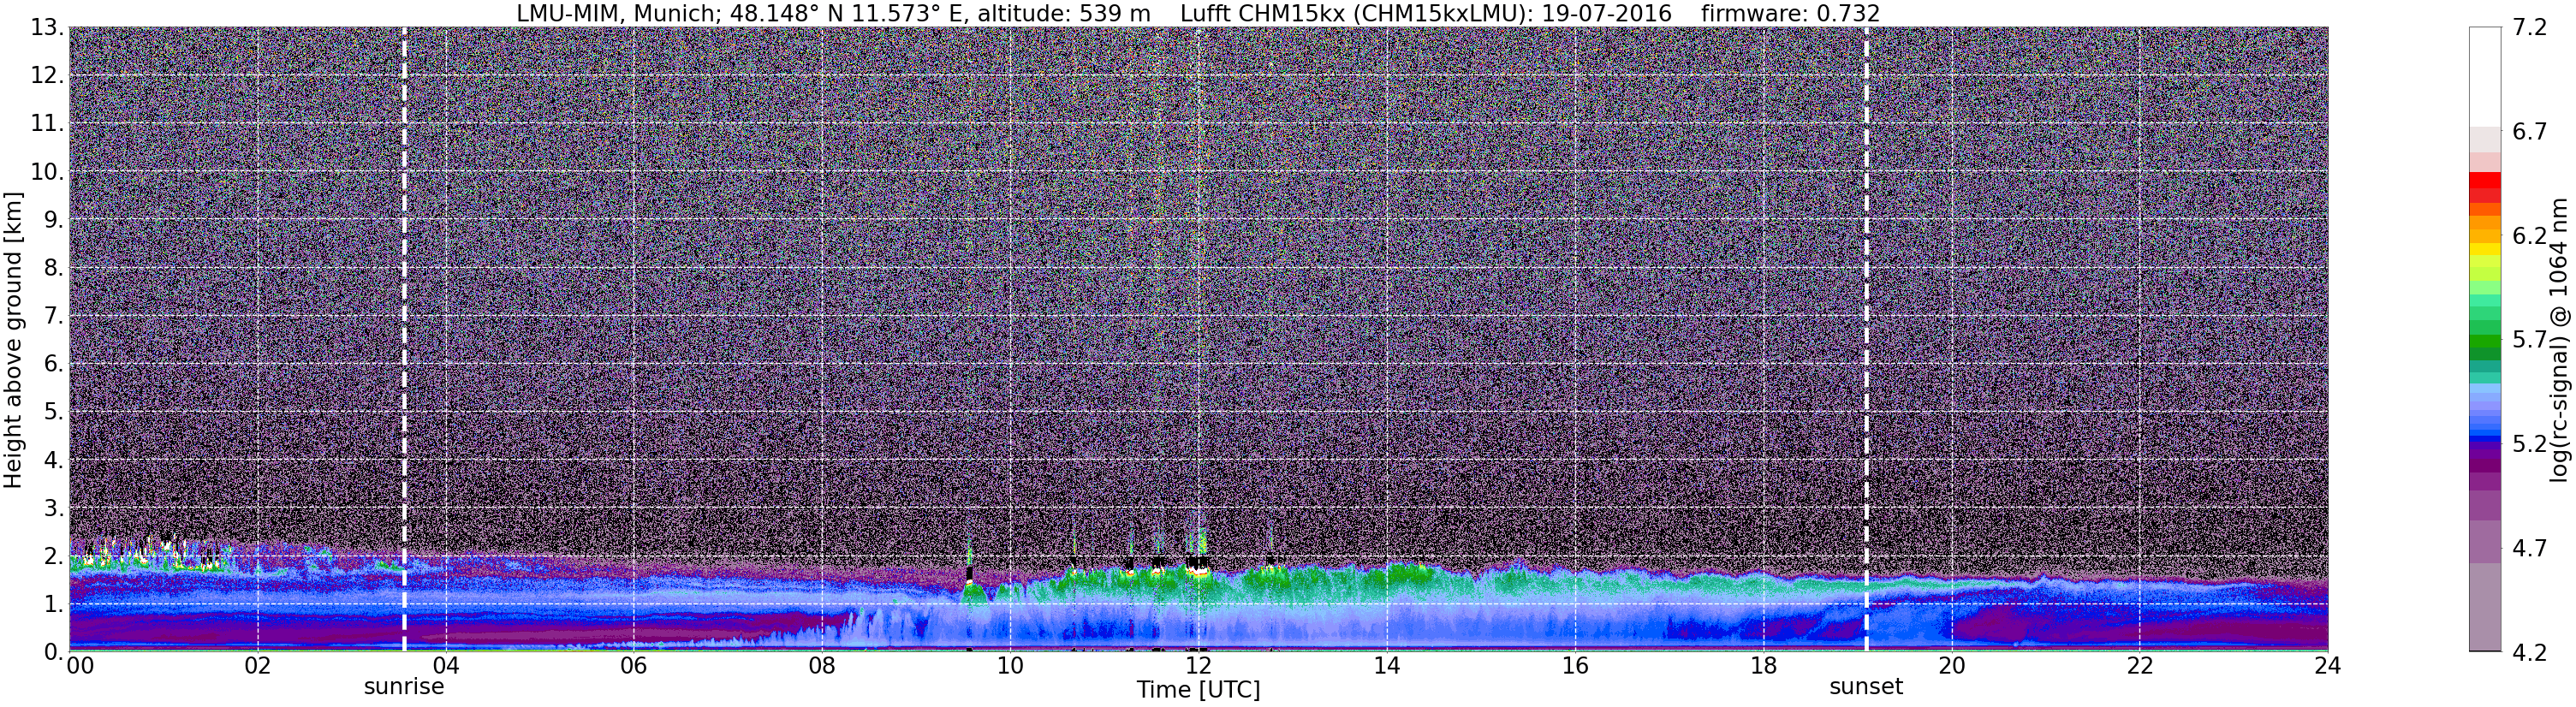Click the '7.2' colorbar tick value
The image size is (2576, 707).
(2529, 28)
